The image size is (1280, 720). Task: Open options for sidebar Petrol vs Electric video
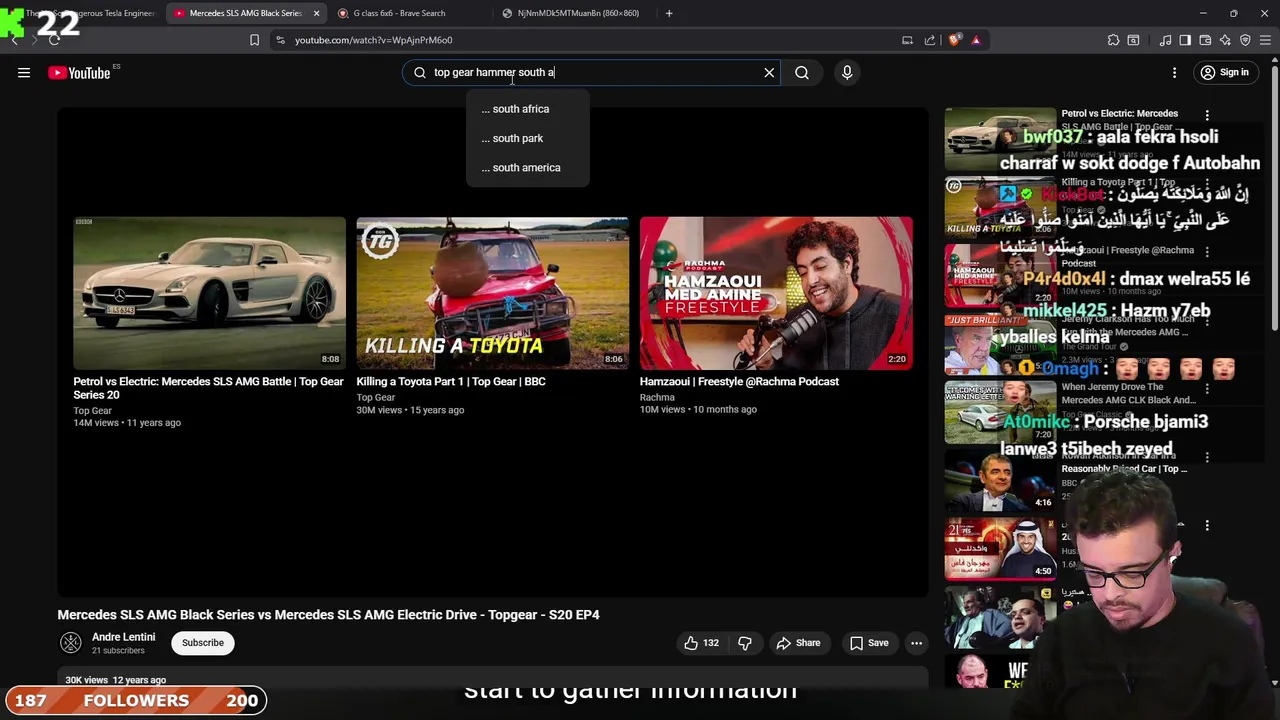point(1207,116)
